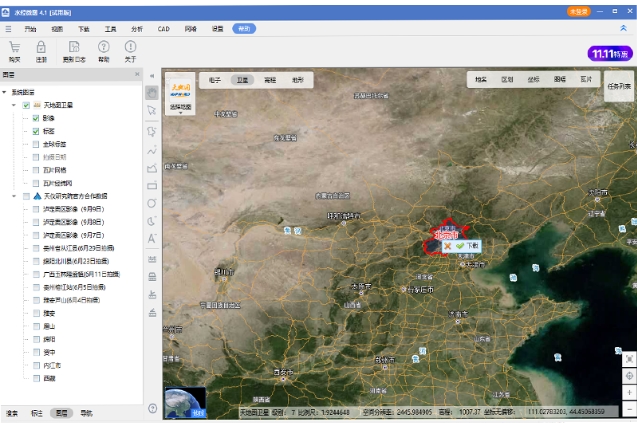Click the angle measuring tool icon
This screenshot has height=423, width=637.
(x=152, y=295)
